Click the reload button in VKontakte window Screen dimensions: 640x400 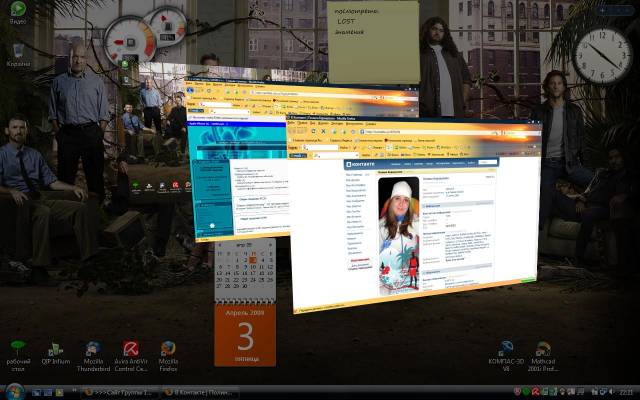313,131
